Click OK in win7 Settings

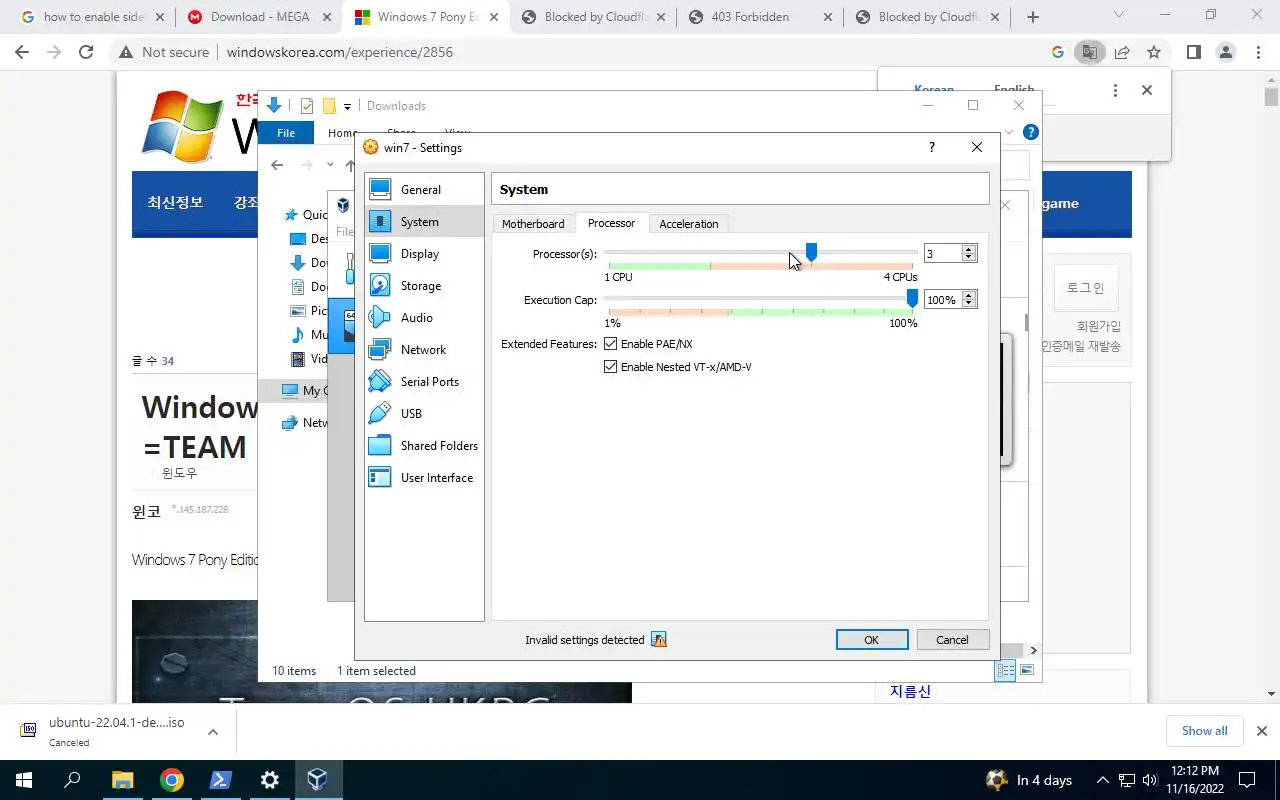pos(872,640)
